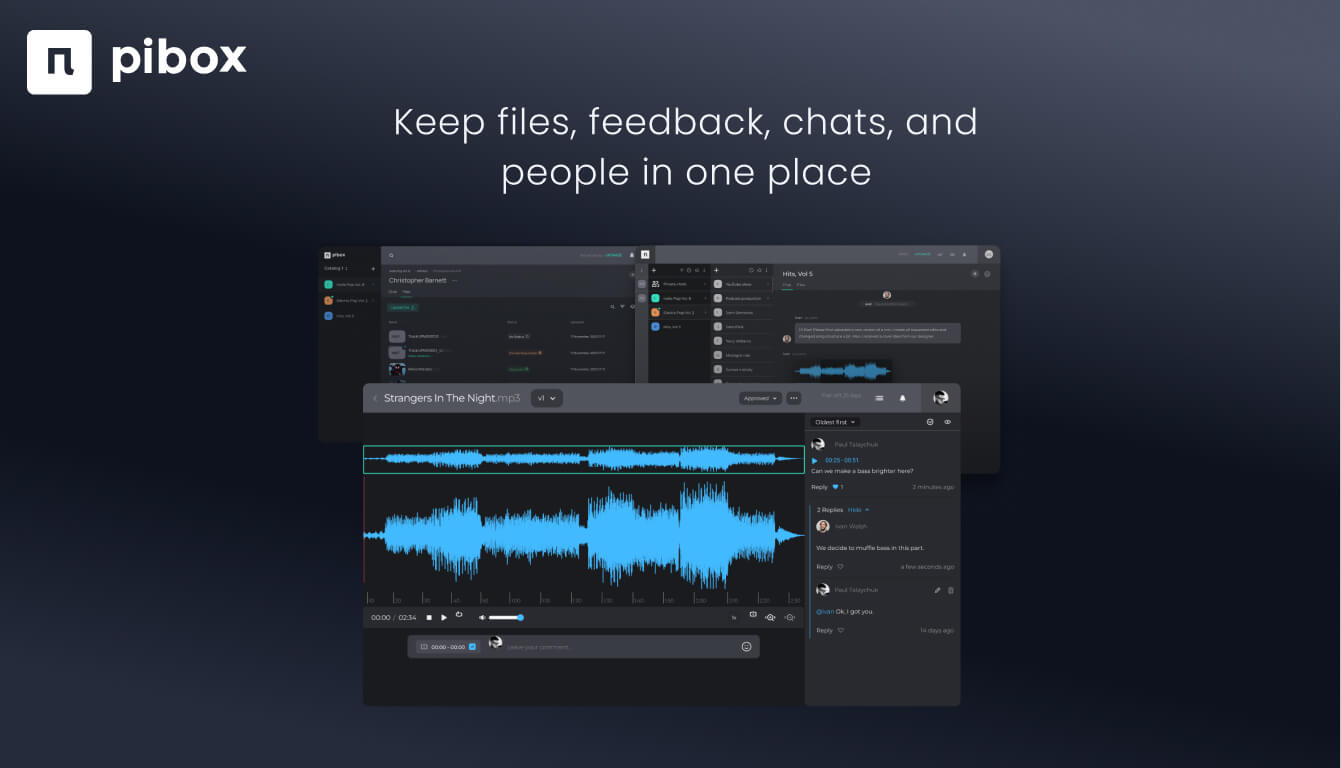The height and width of the screenshot is (768, 1341).
Task: Toggle comment markers visibility with the eye icon
Action: pos(948,422)
